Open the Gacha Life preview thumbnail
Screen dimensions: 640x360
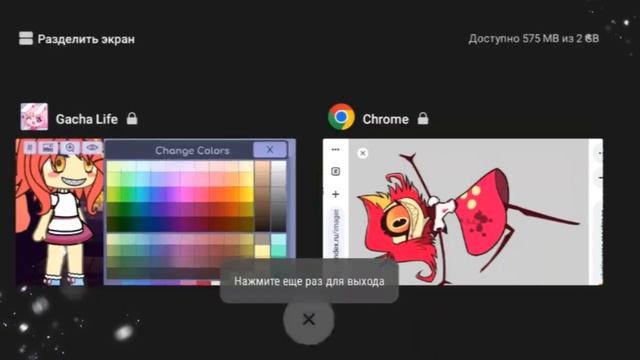point(156,212)
